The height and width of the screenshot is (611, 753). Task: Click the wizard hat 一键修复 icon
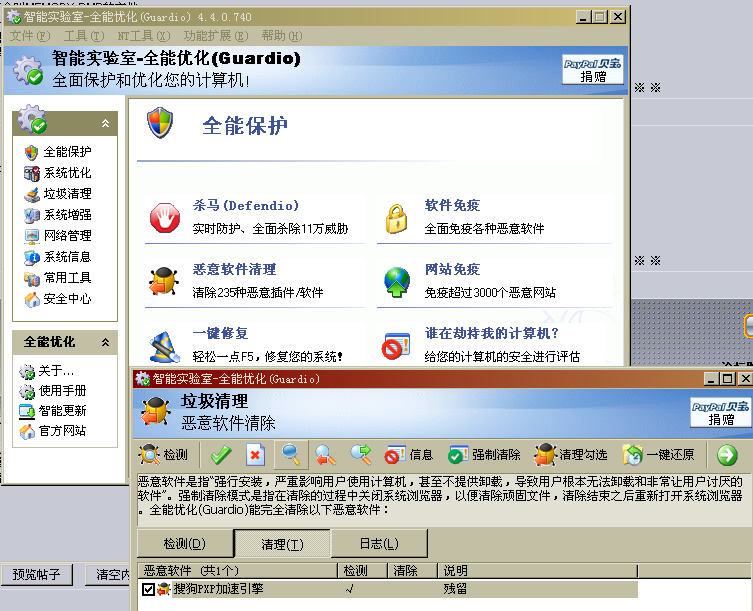tap(165, 346)
